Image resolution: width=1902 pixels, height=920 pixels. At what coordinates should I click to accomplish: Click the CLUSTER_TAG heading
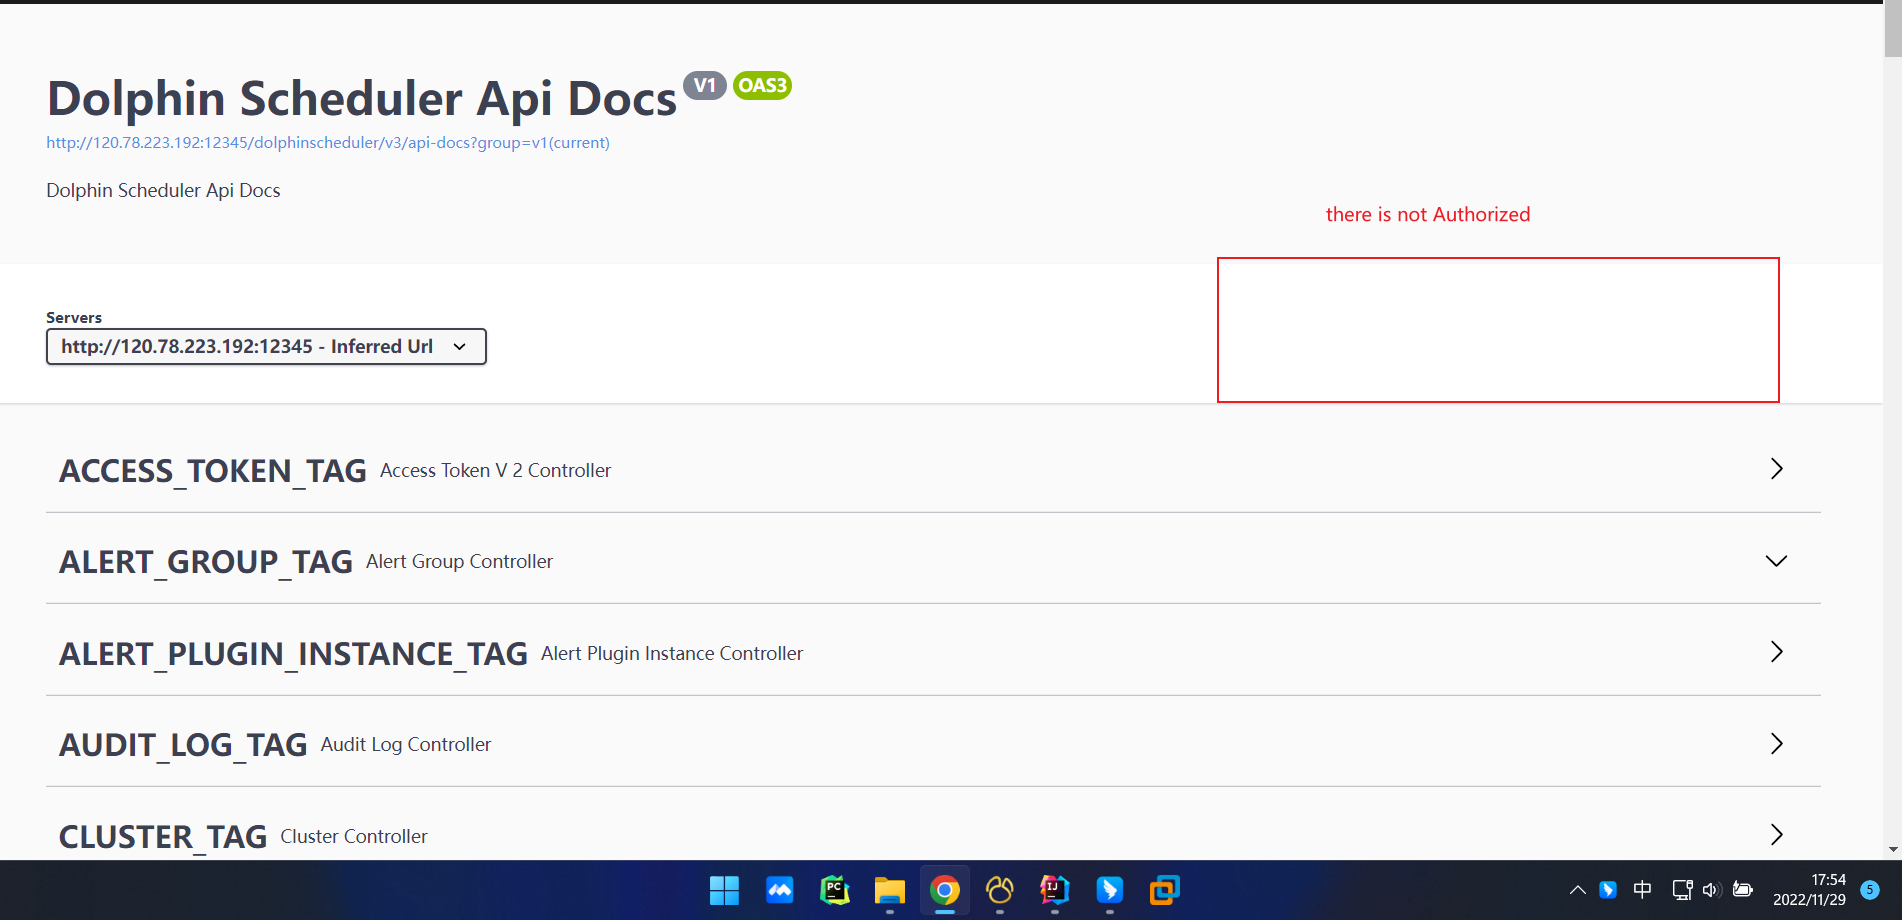[163, 837]
